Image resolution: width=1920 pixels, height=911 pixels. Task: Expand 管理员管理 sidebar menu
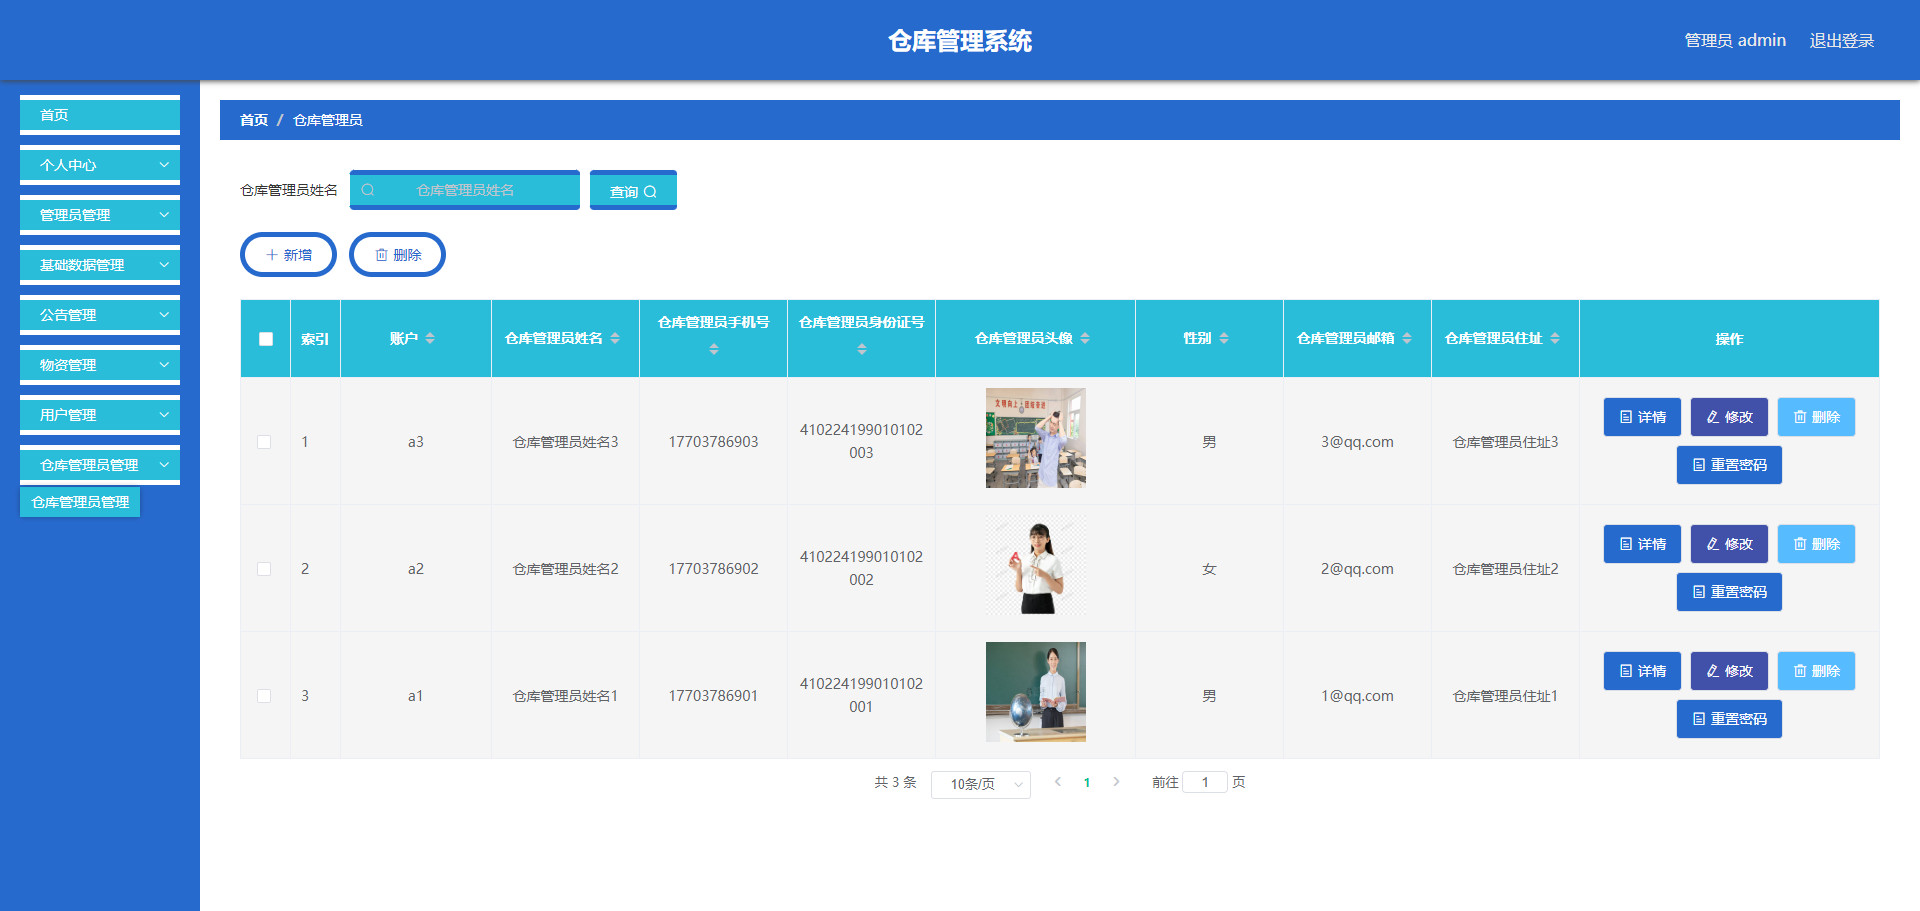pyautogui.click(x=100, y=215)
